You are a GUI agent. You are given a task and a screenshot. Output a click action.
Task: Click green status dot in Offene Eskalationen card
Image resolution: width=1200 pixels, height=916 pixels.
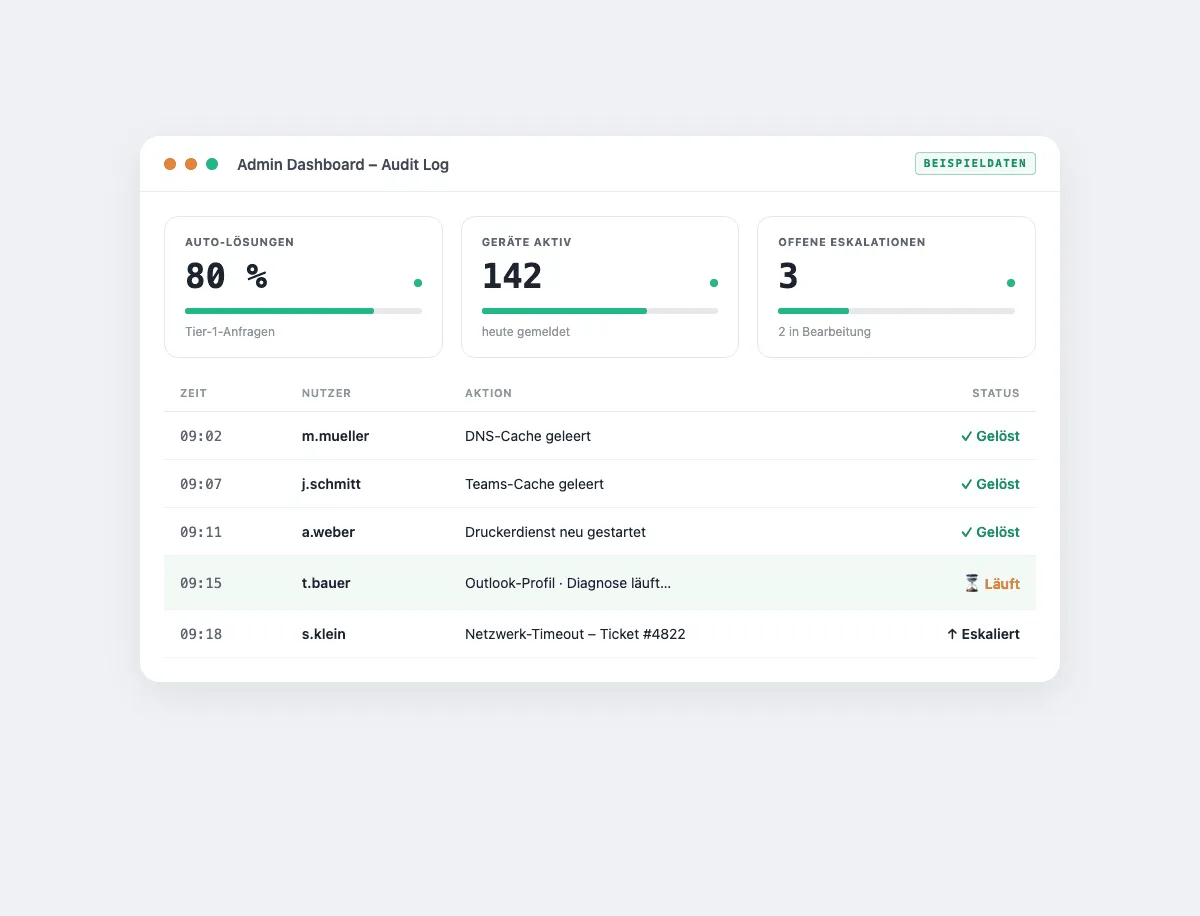[x=1011, y=283]
